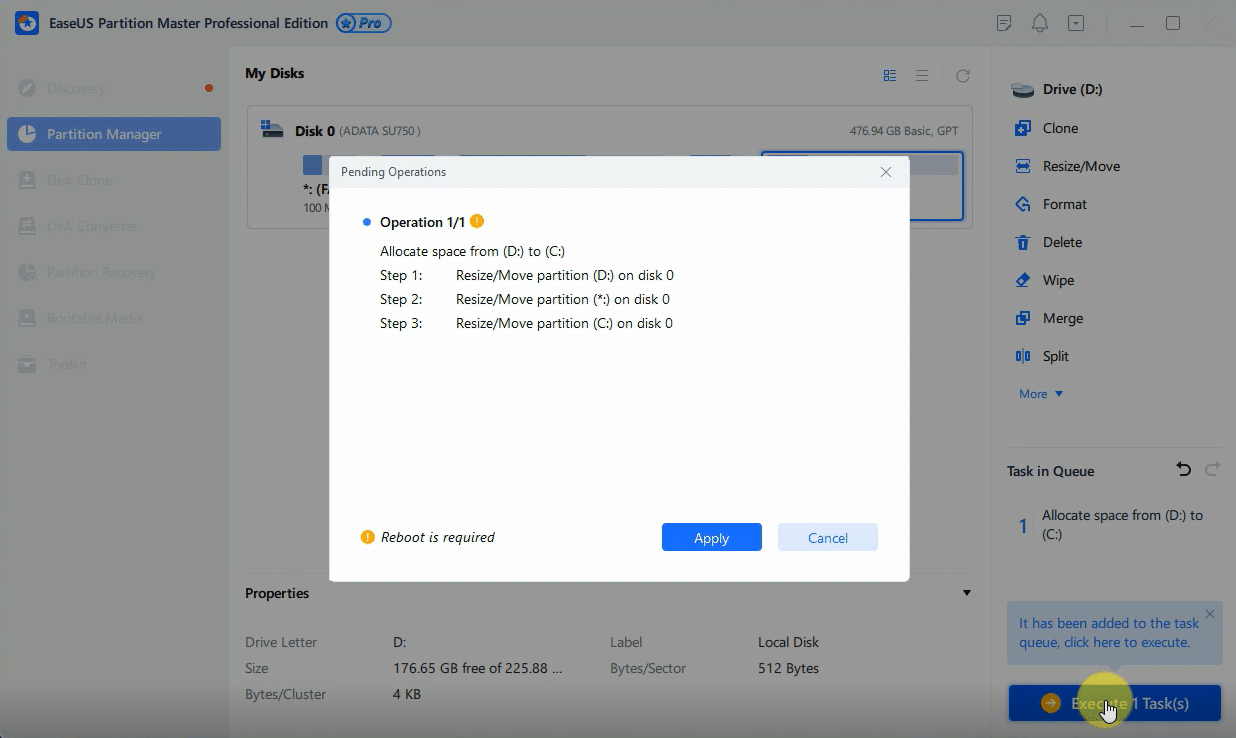Viewport: 1236px width, 738px height.
Task: Click the 176.65 GB free size value
Action: (x=477, y=668)
